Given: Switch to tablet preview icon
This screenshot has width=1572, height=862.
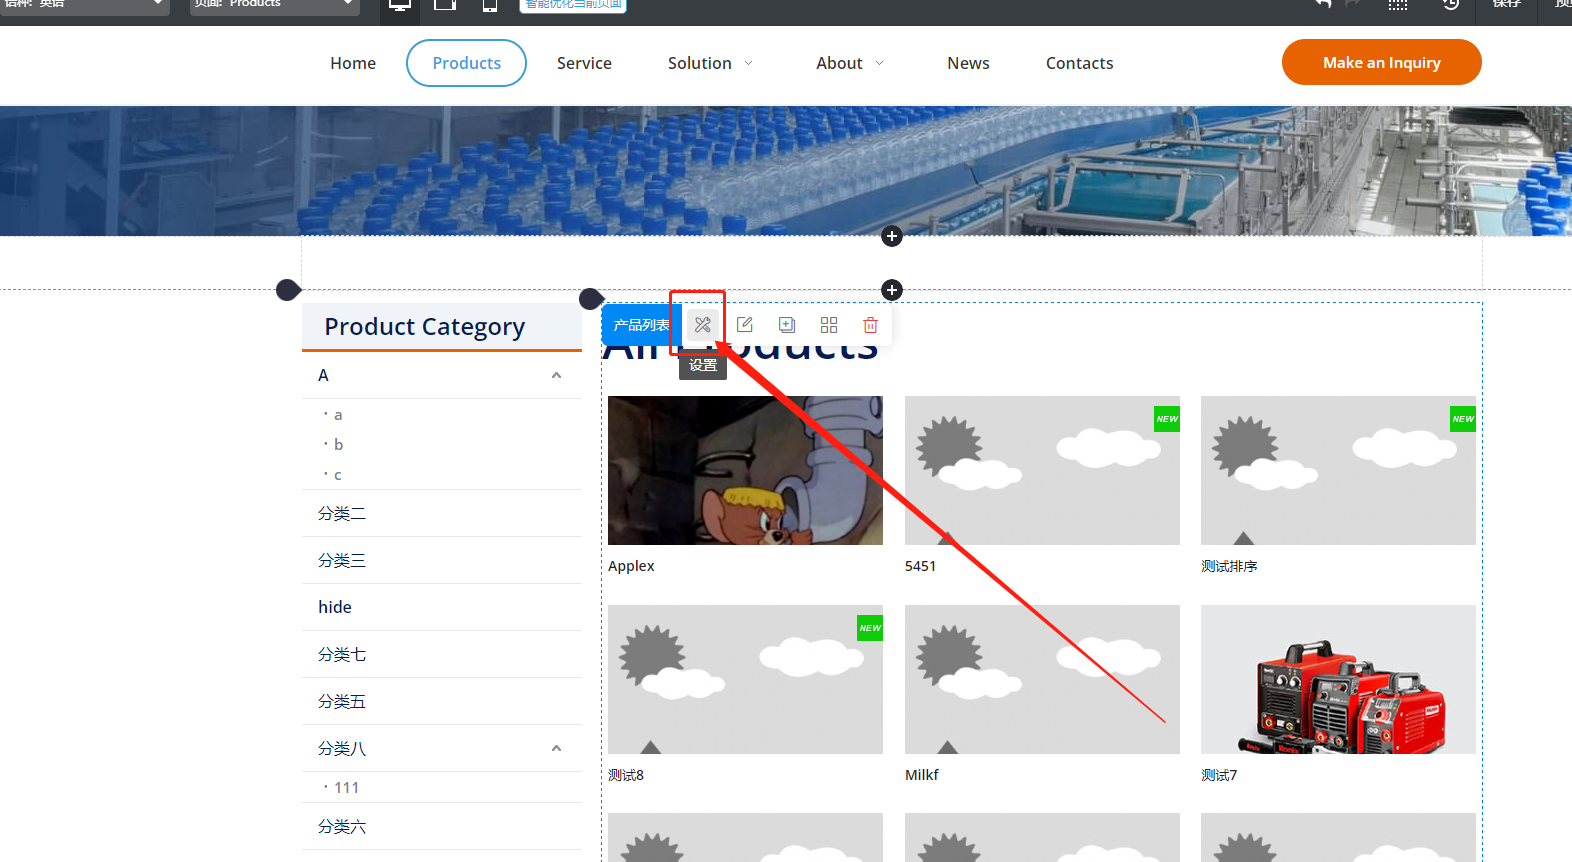Looking at the screenshot, I should tap(445, 5).
